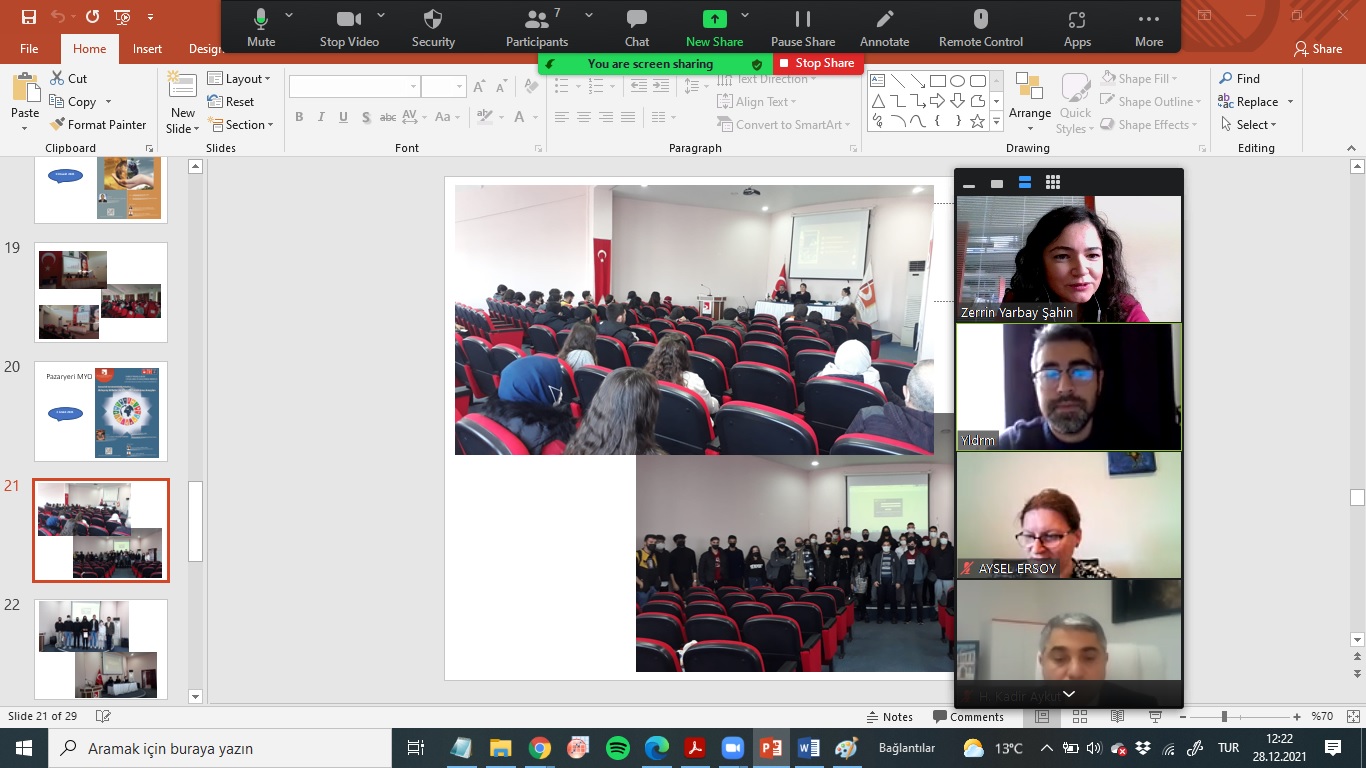The height and width of the screenshot is (768, 1366).
Task: Toggle Italic formatting
Action: tap(321, 117)
